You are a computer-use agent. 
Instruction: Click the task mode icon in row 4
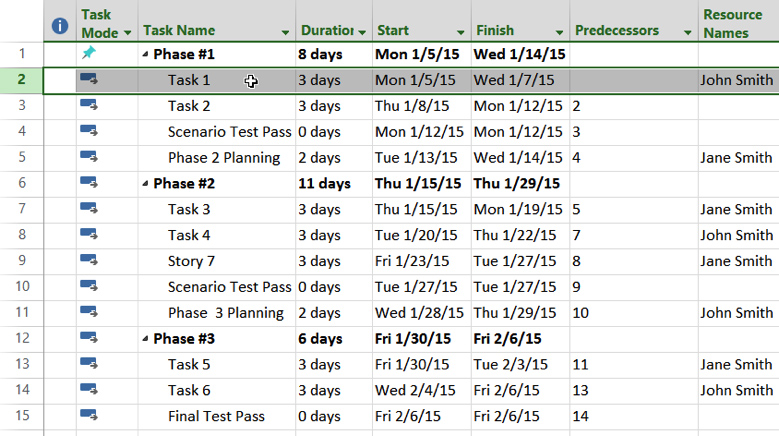(x=89, y=131)
